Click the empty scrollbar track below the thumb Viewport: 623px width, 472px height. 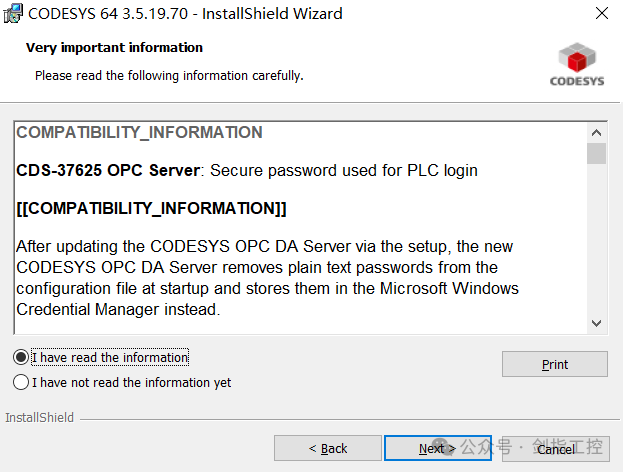coord(596,240)
